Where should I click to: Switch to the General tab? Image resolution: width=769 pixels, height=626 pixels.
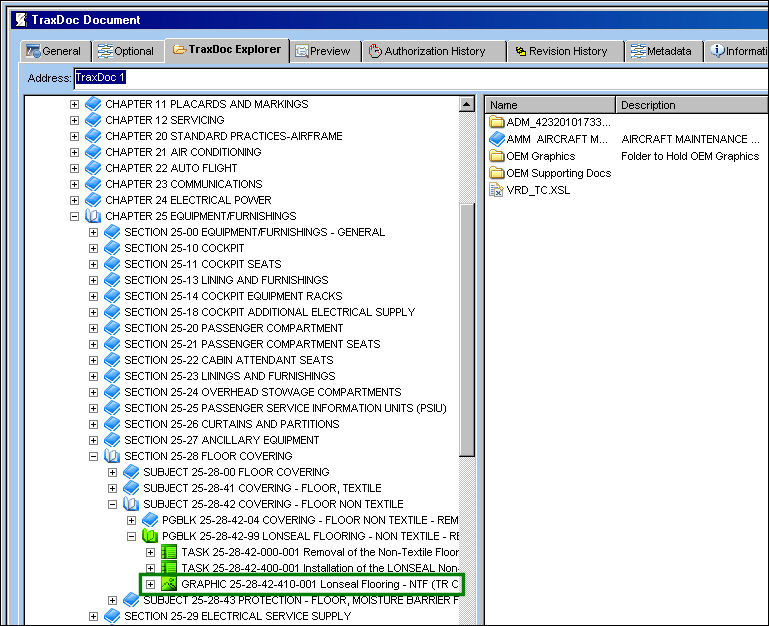[55, 51]
